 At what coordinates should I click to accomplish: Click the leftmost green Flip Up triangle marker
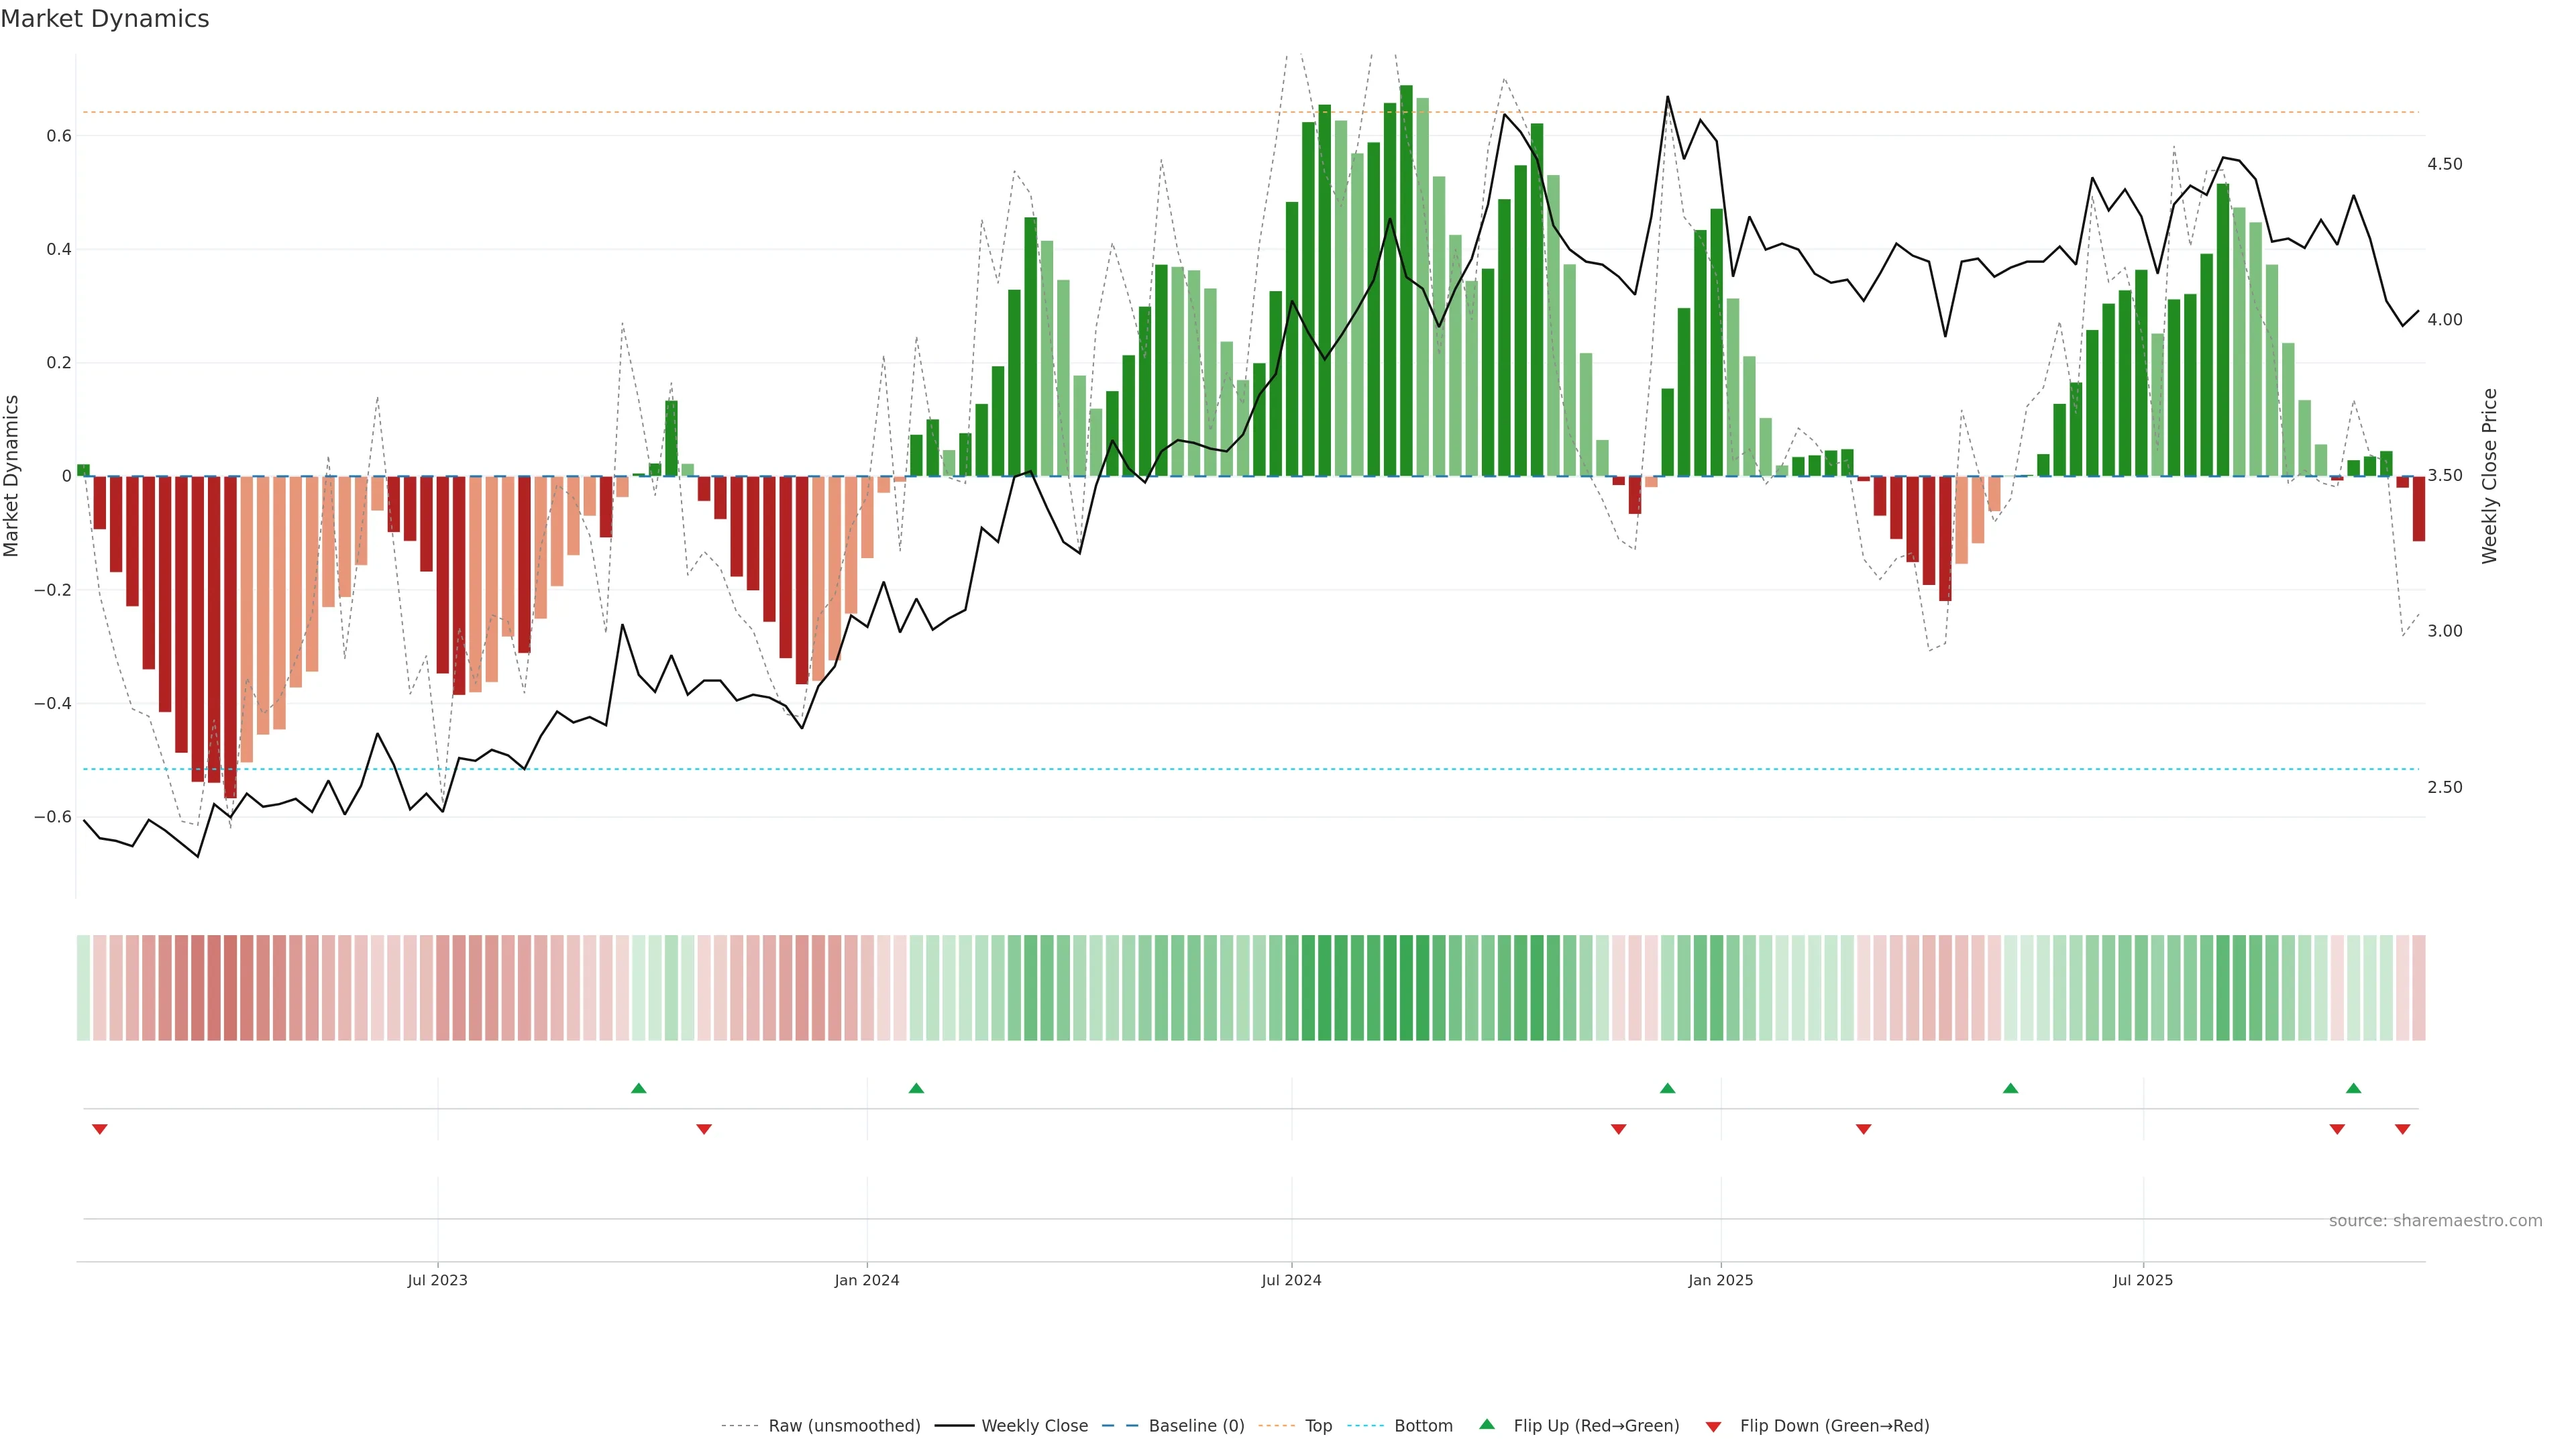pos(639,1088)
